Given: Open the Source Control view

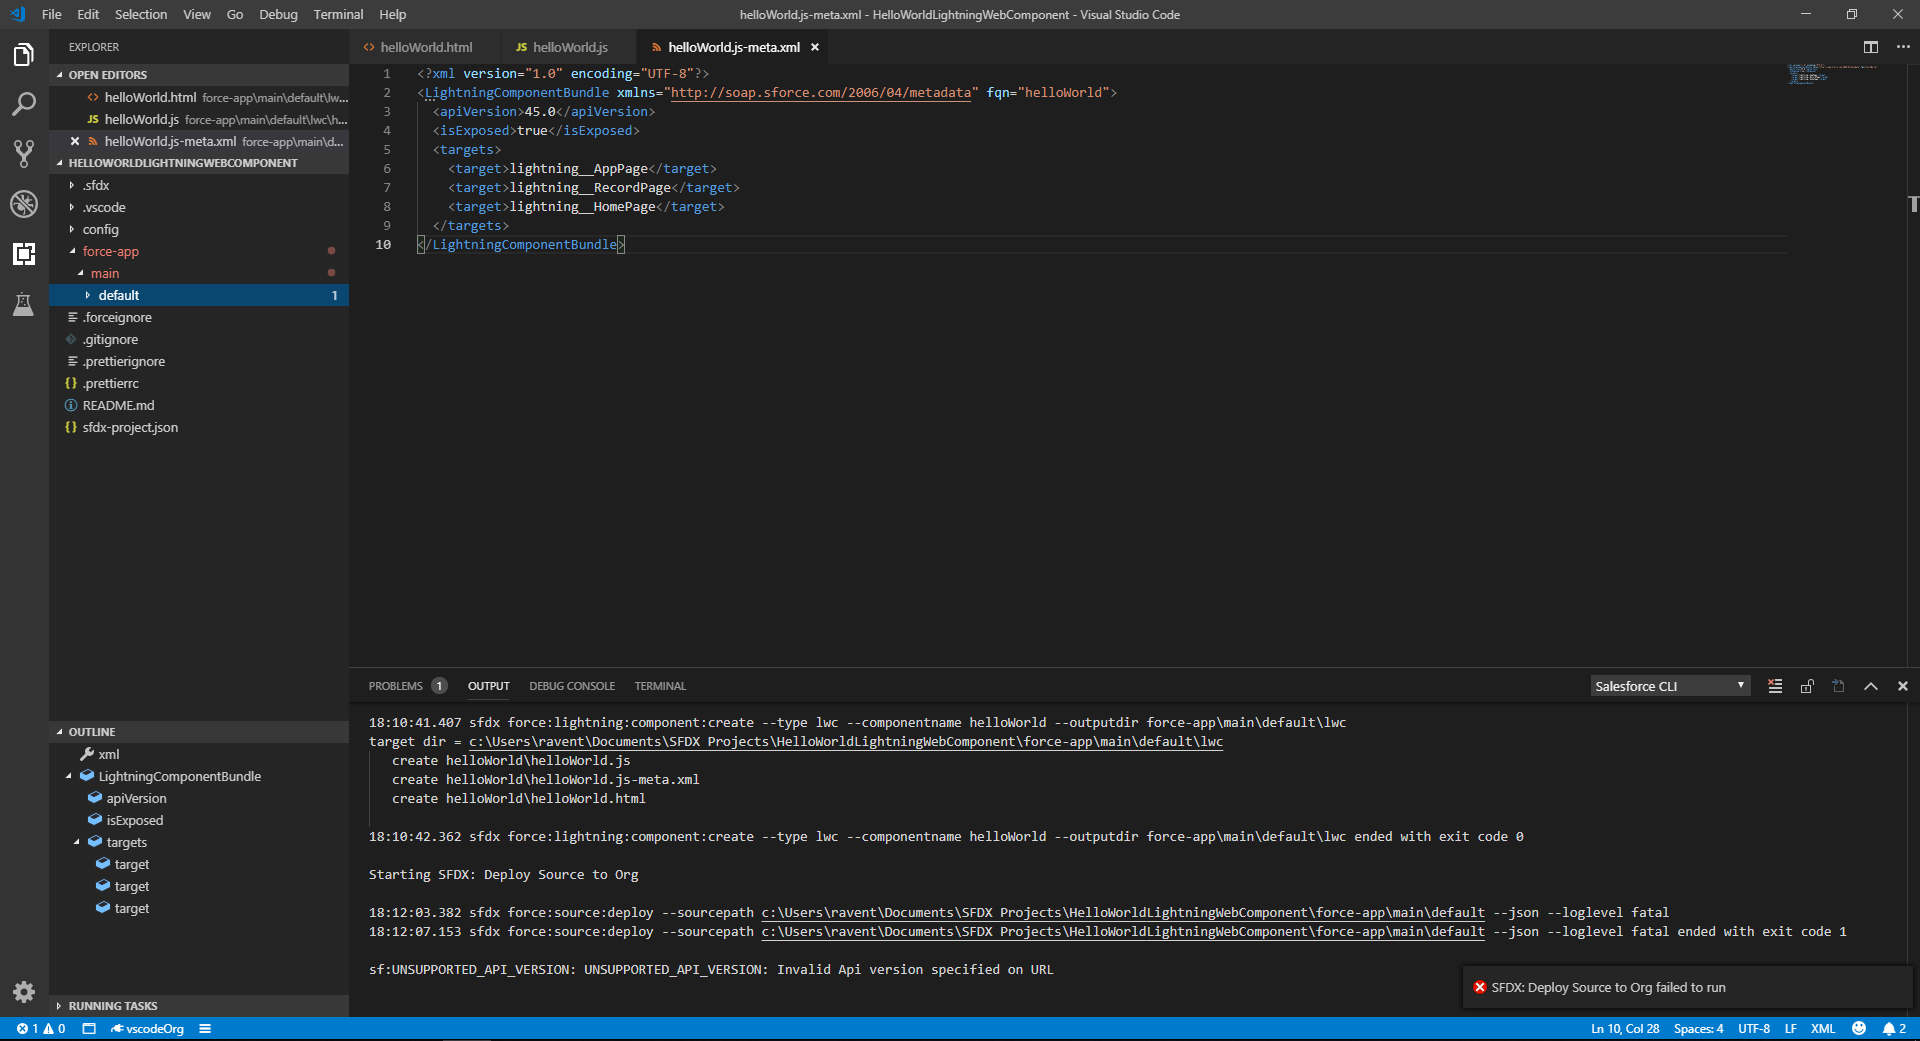Looking at the screenshot, I should [x=24, y=154].
